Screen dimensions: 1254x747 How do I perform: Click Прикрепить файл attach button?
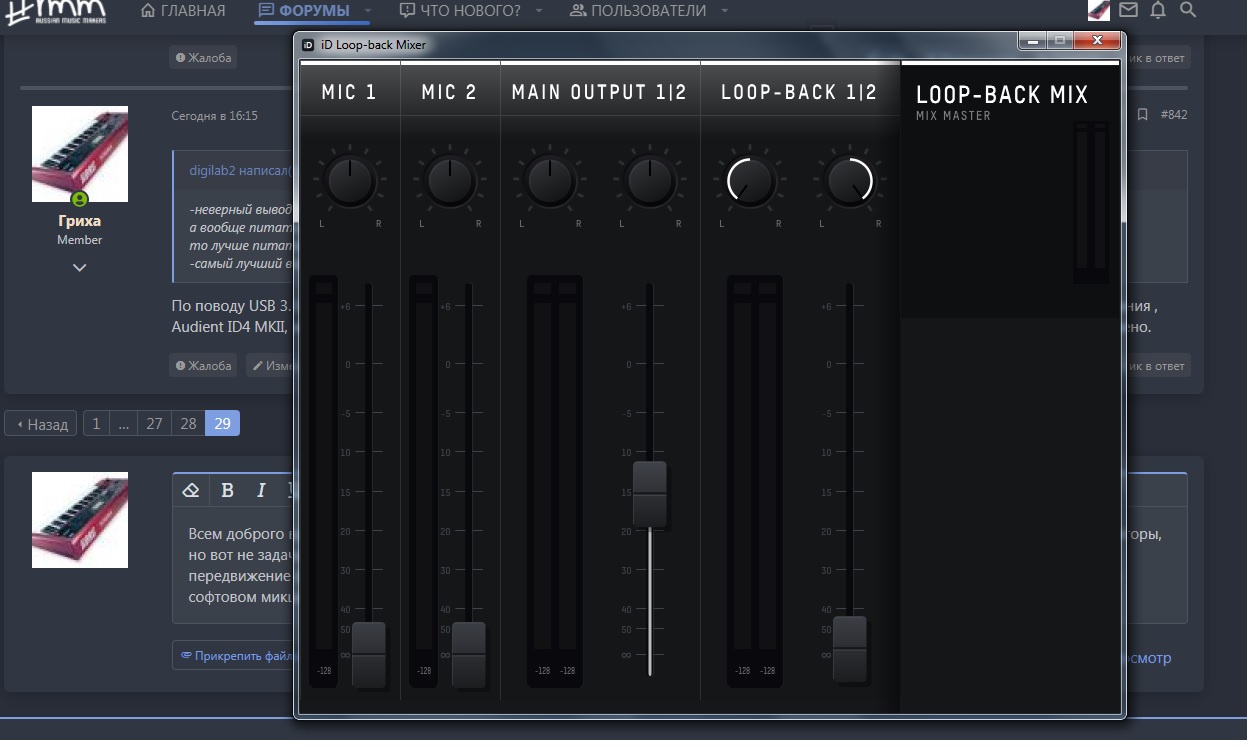tap(233, 656)
